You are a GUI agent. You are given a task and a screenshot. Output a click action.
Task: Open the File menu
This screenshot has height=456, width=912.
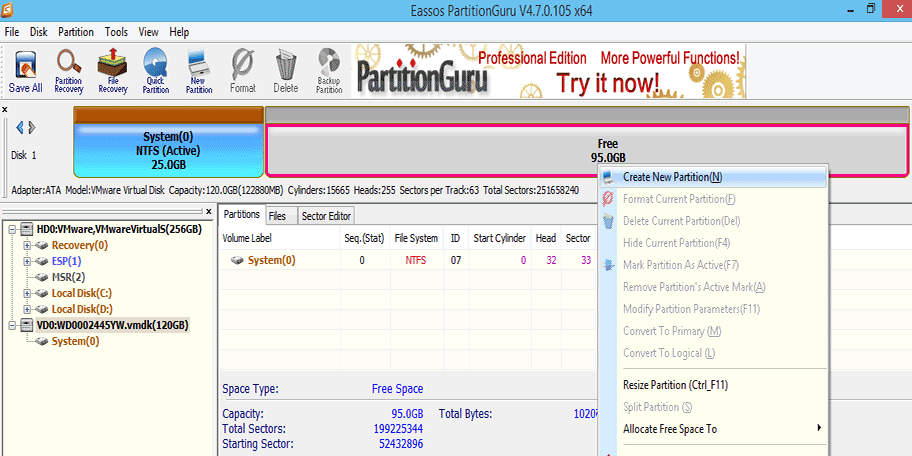[12, 32]
